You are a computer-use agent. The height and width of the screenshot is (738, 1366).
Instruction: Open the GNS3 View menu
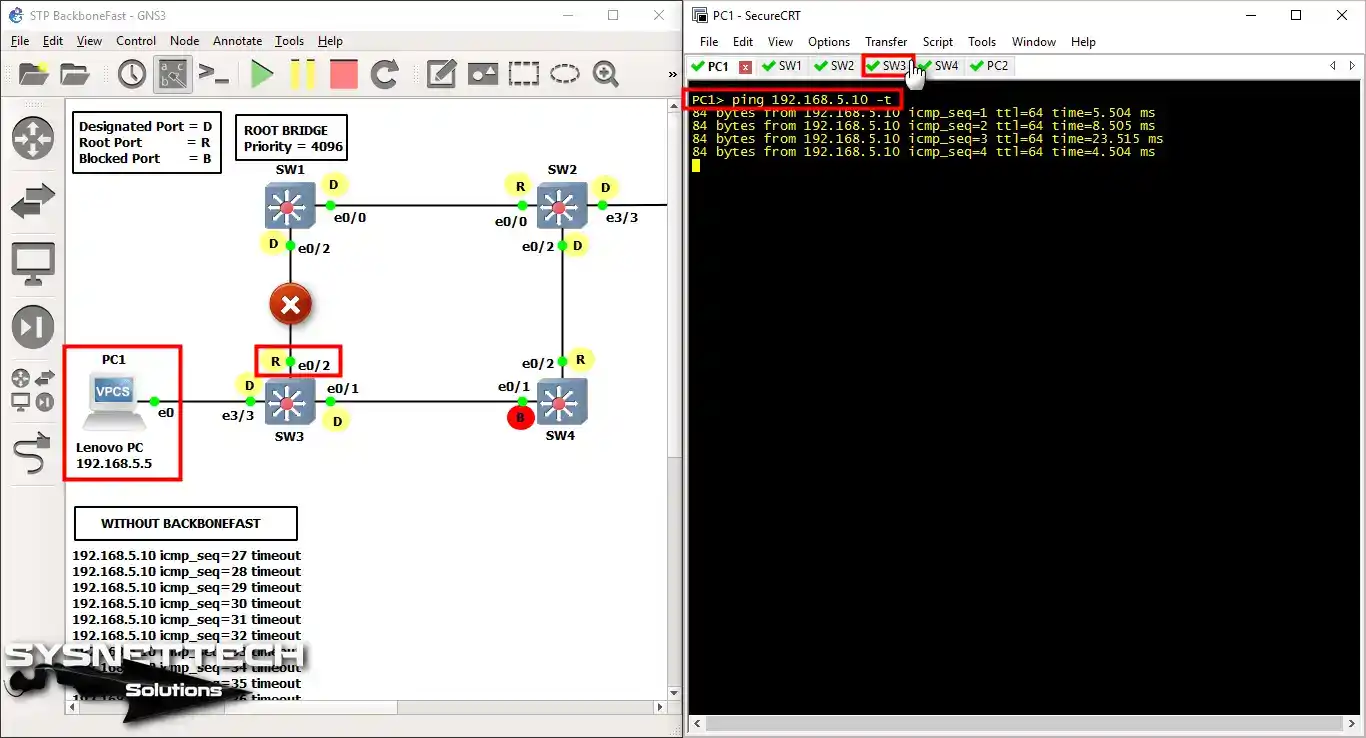click(89, 41)
